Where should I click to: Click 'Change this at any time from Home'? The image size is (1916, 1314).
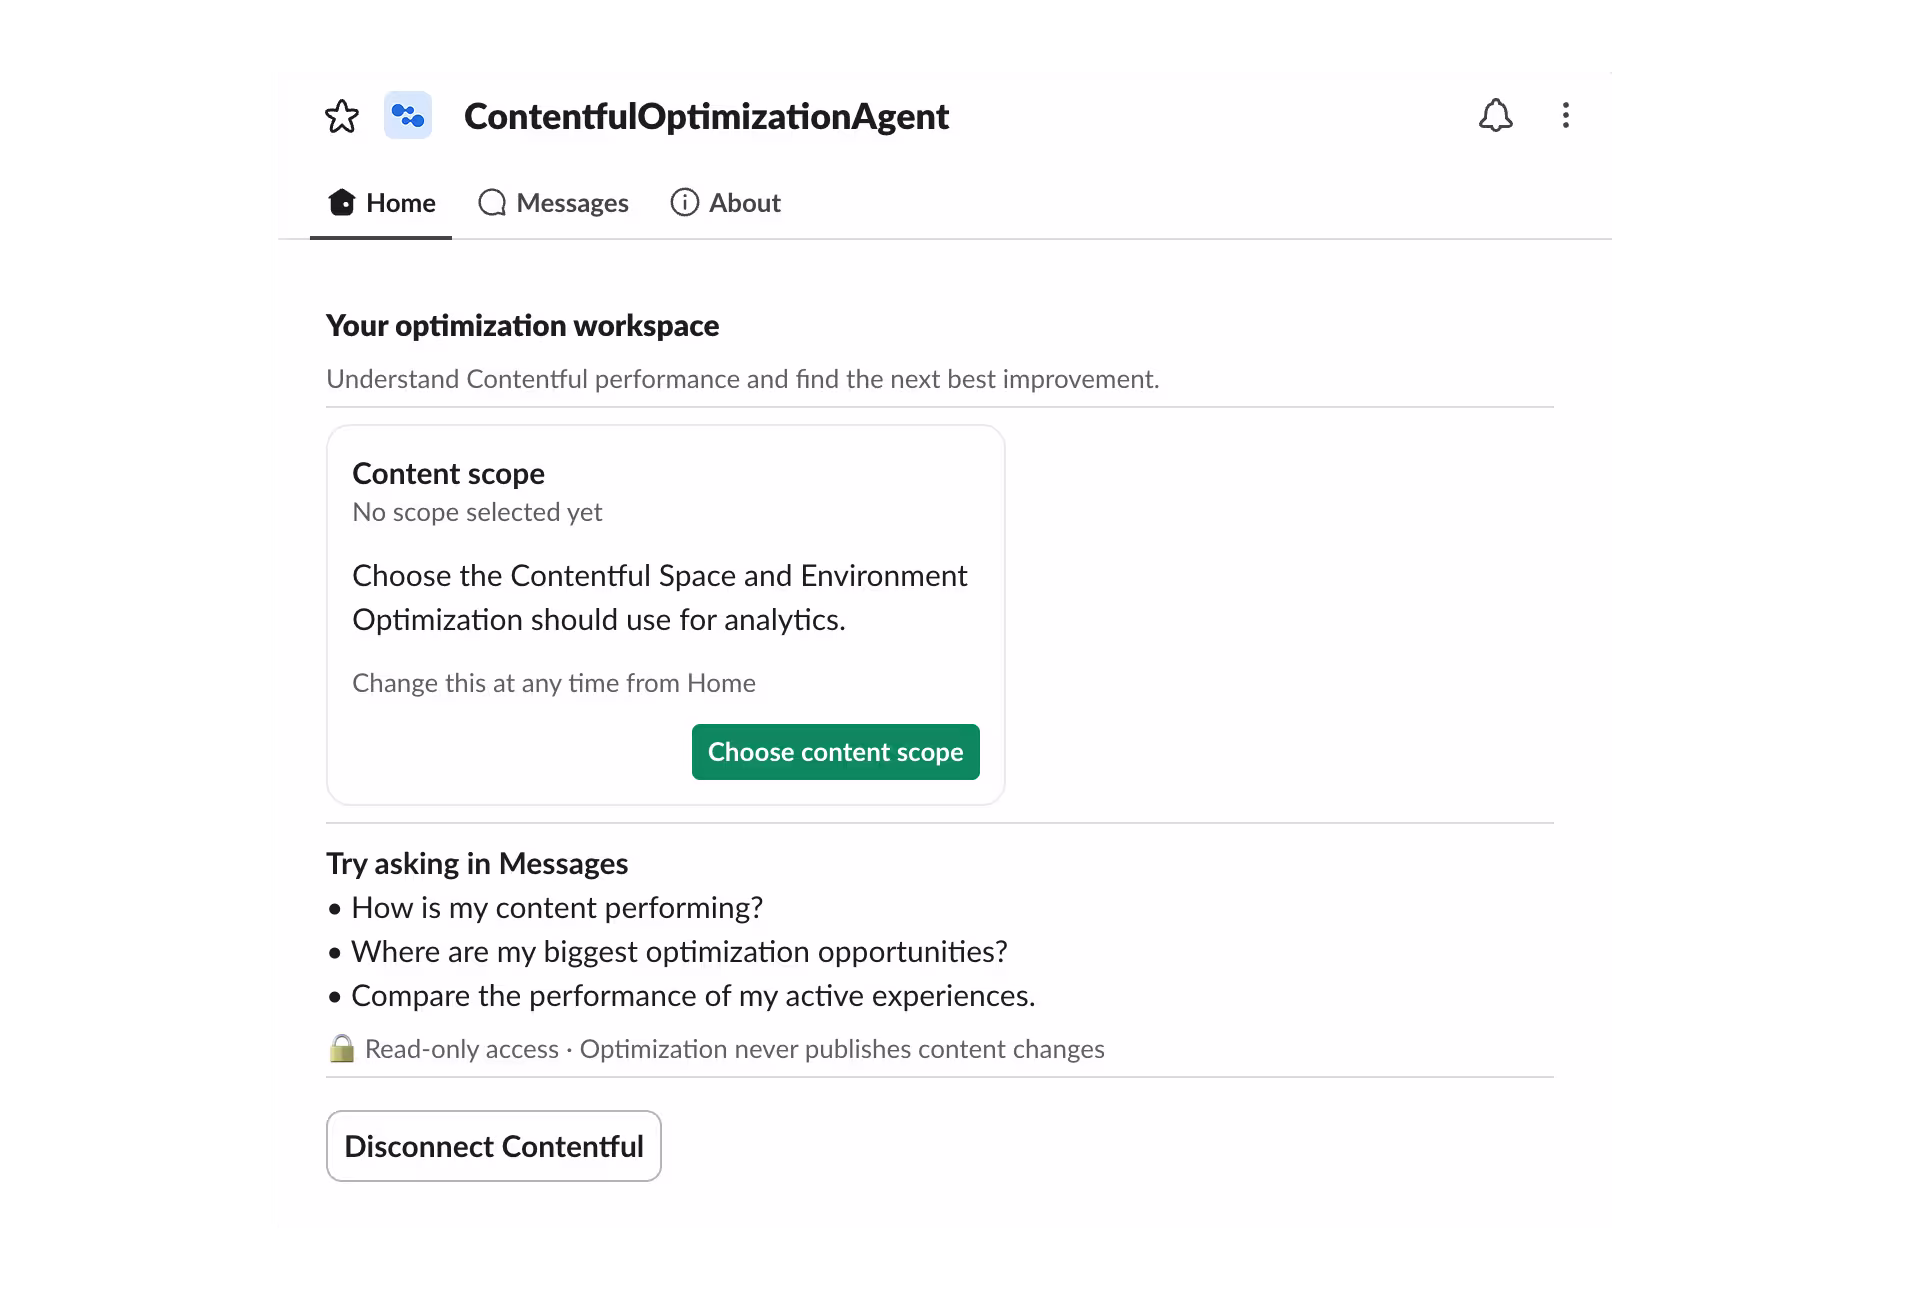(554, 683)
